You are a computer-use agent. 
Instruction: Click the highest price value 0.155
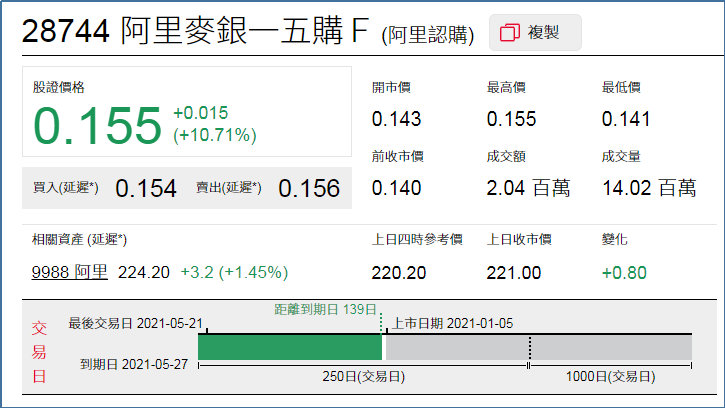[511, 119]
